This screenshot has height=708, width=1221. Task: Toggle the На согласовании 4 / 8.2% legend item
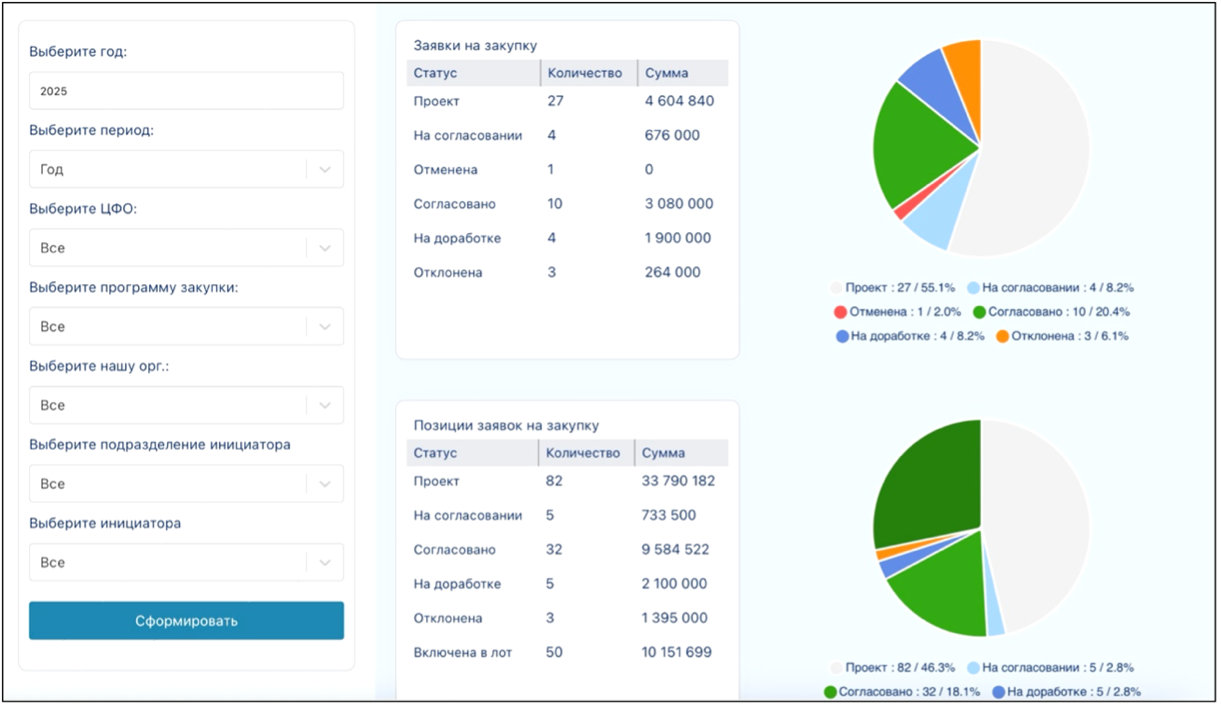[1050, 288]
